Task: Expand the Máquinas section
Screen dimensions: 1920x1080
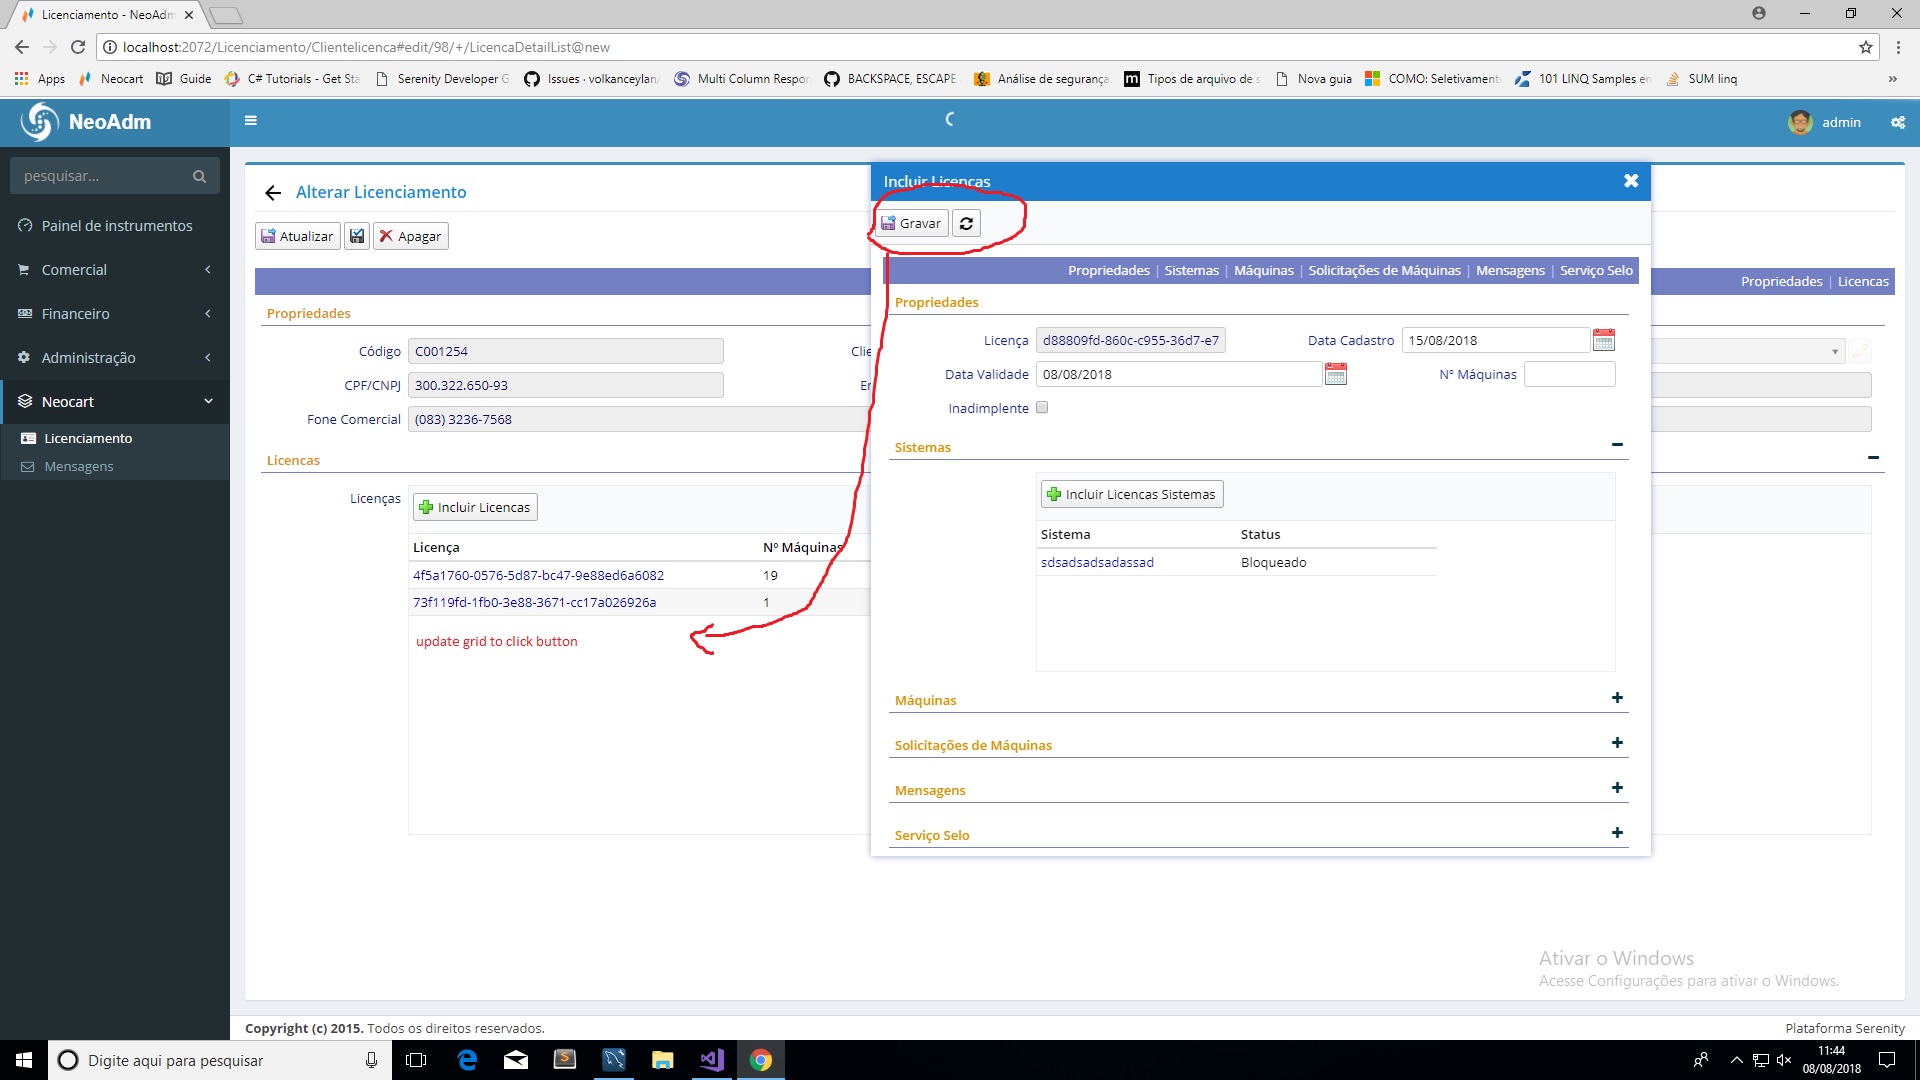Action: (x=1617, y=699)
